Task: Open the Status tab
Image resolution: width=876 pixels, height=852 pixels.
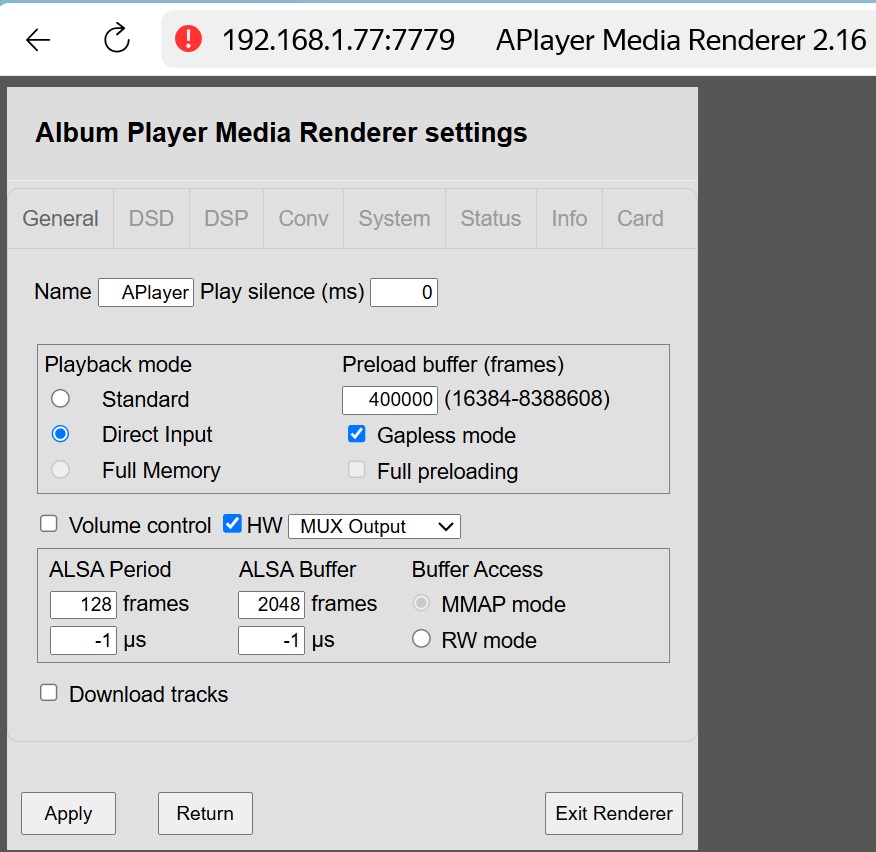Action: [490, 219]
